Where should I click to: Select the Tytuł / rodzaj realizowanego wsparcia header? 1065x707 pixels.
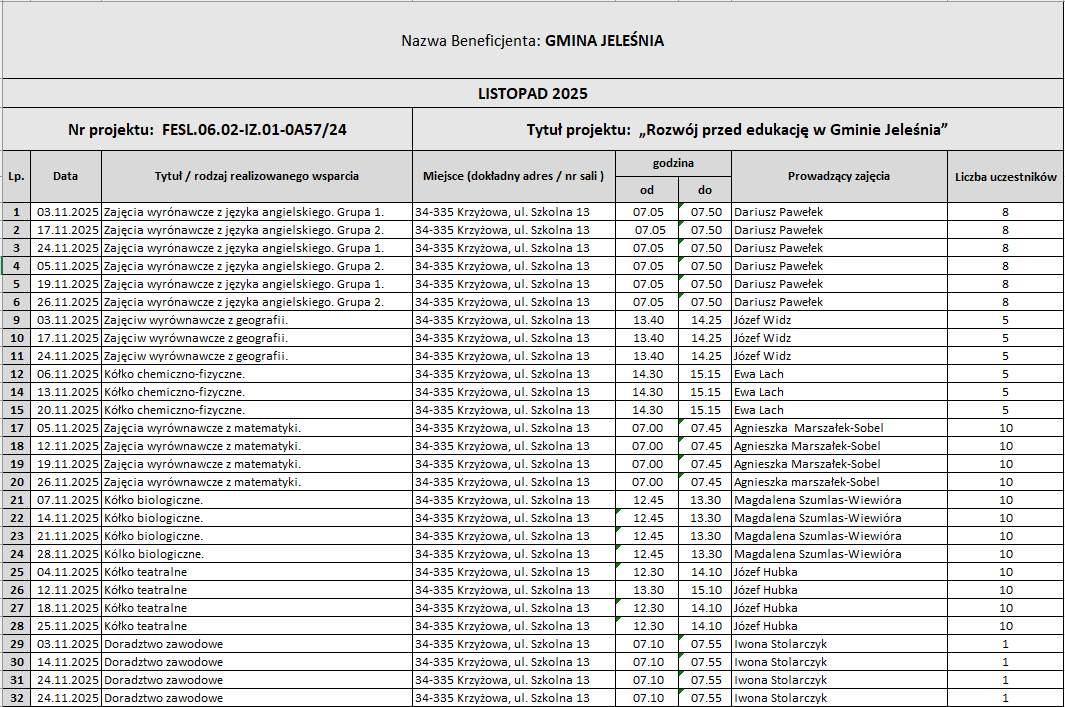[256, 176]
